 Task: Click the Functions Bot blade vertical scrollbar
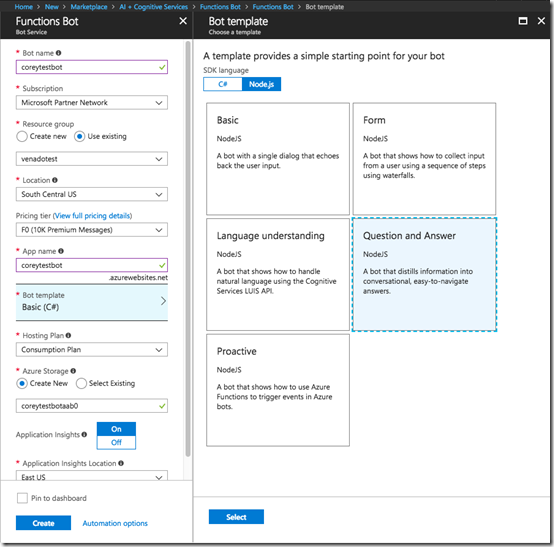[x=188, y=249]
